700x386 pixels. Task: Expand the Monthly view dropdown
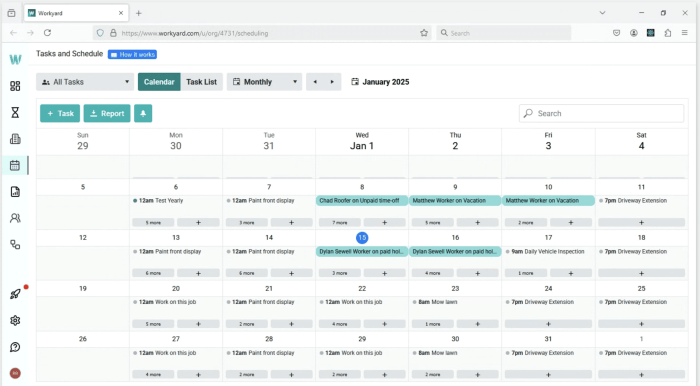pos(264,82)
